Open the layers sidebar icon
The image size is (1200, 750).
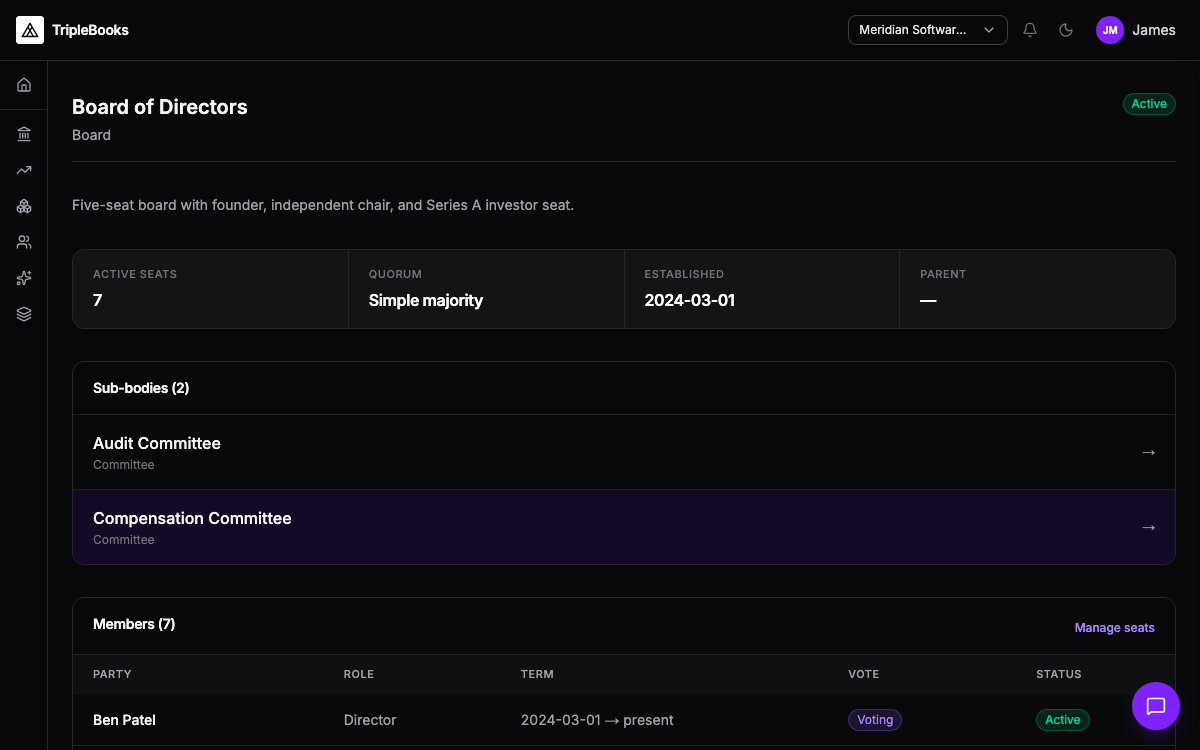click(x=24, y=314)
